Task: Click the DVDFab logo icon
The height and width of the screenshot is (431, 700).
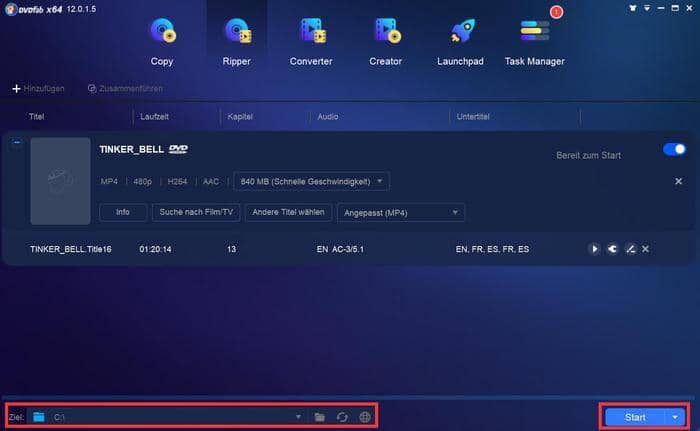Action: (x=10, y=9)
